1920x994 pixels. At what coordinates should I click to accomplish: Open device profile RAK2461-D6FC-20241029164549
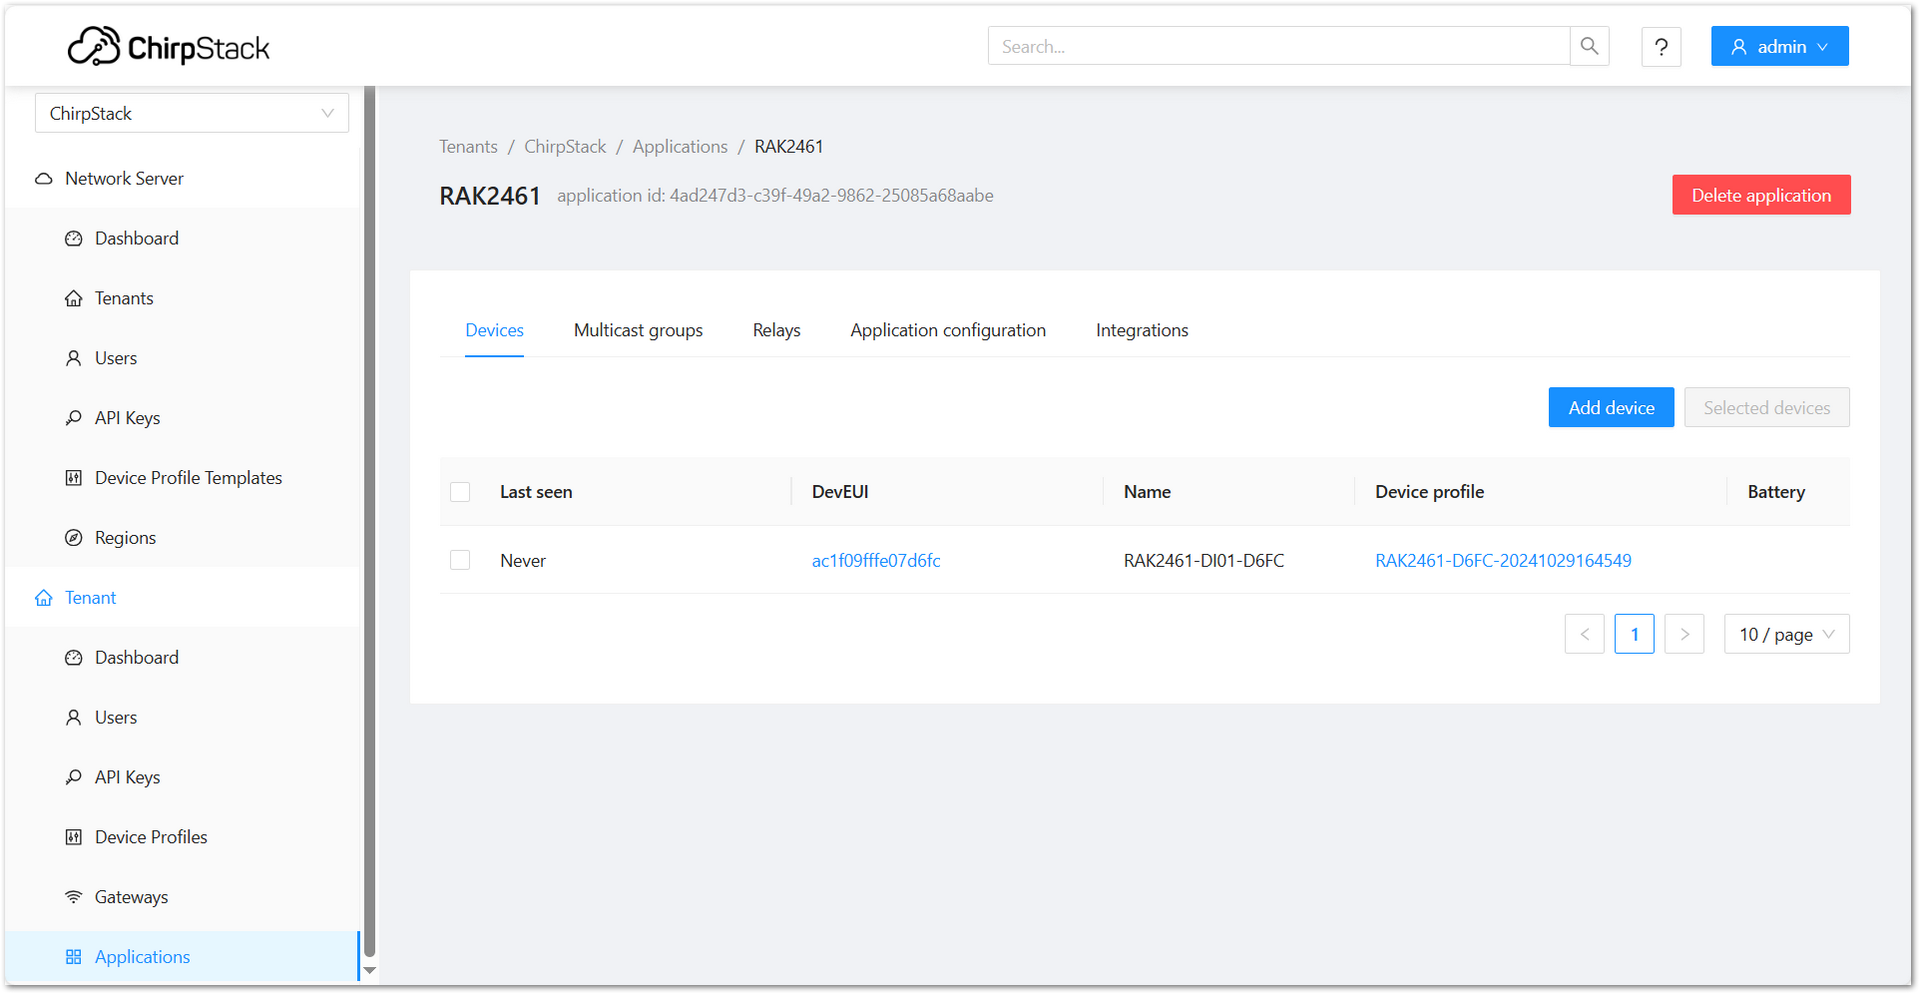click(1503, 560)
